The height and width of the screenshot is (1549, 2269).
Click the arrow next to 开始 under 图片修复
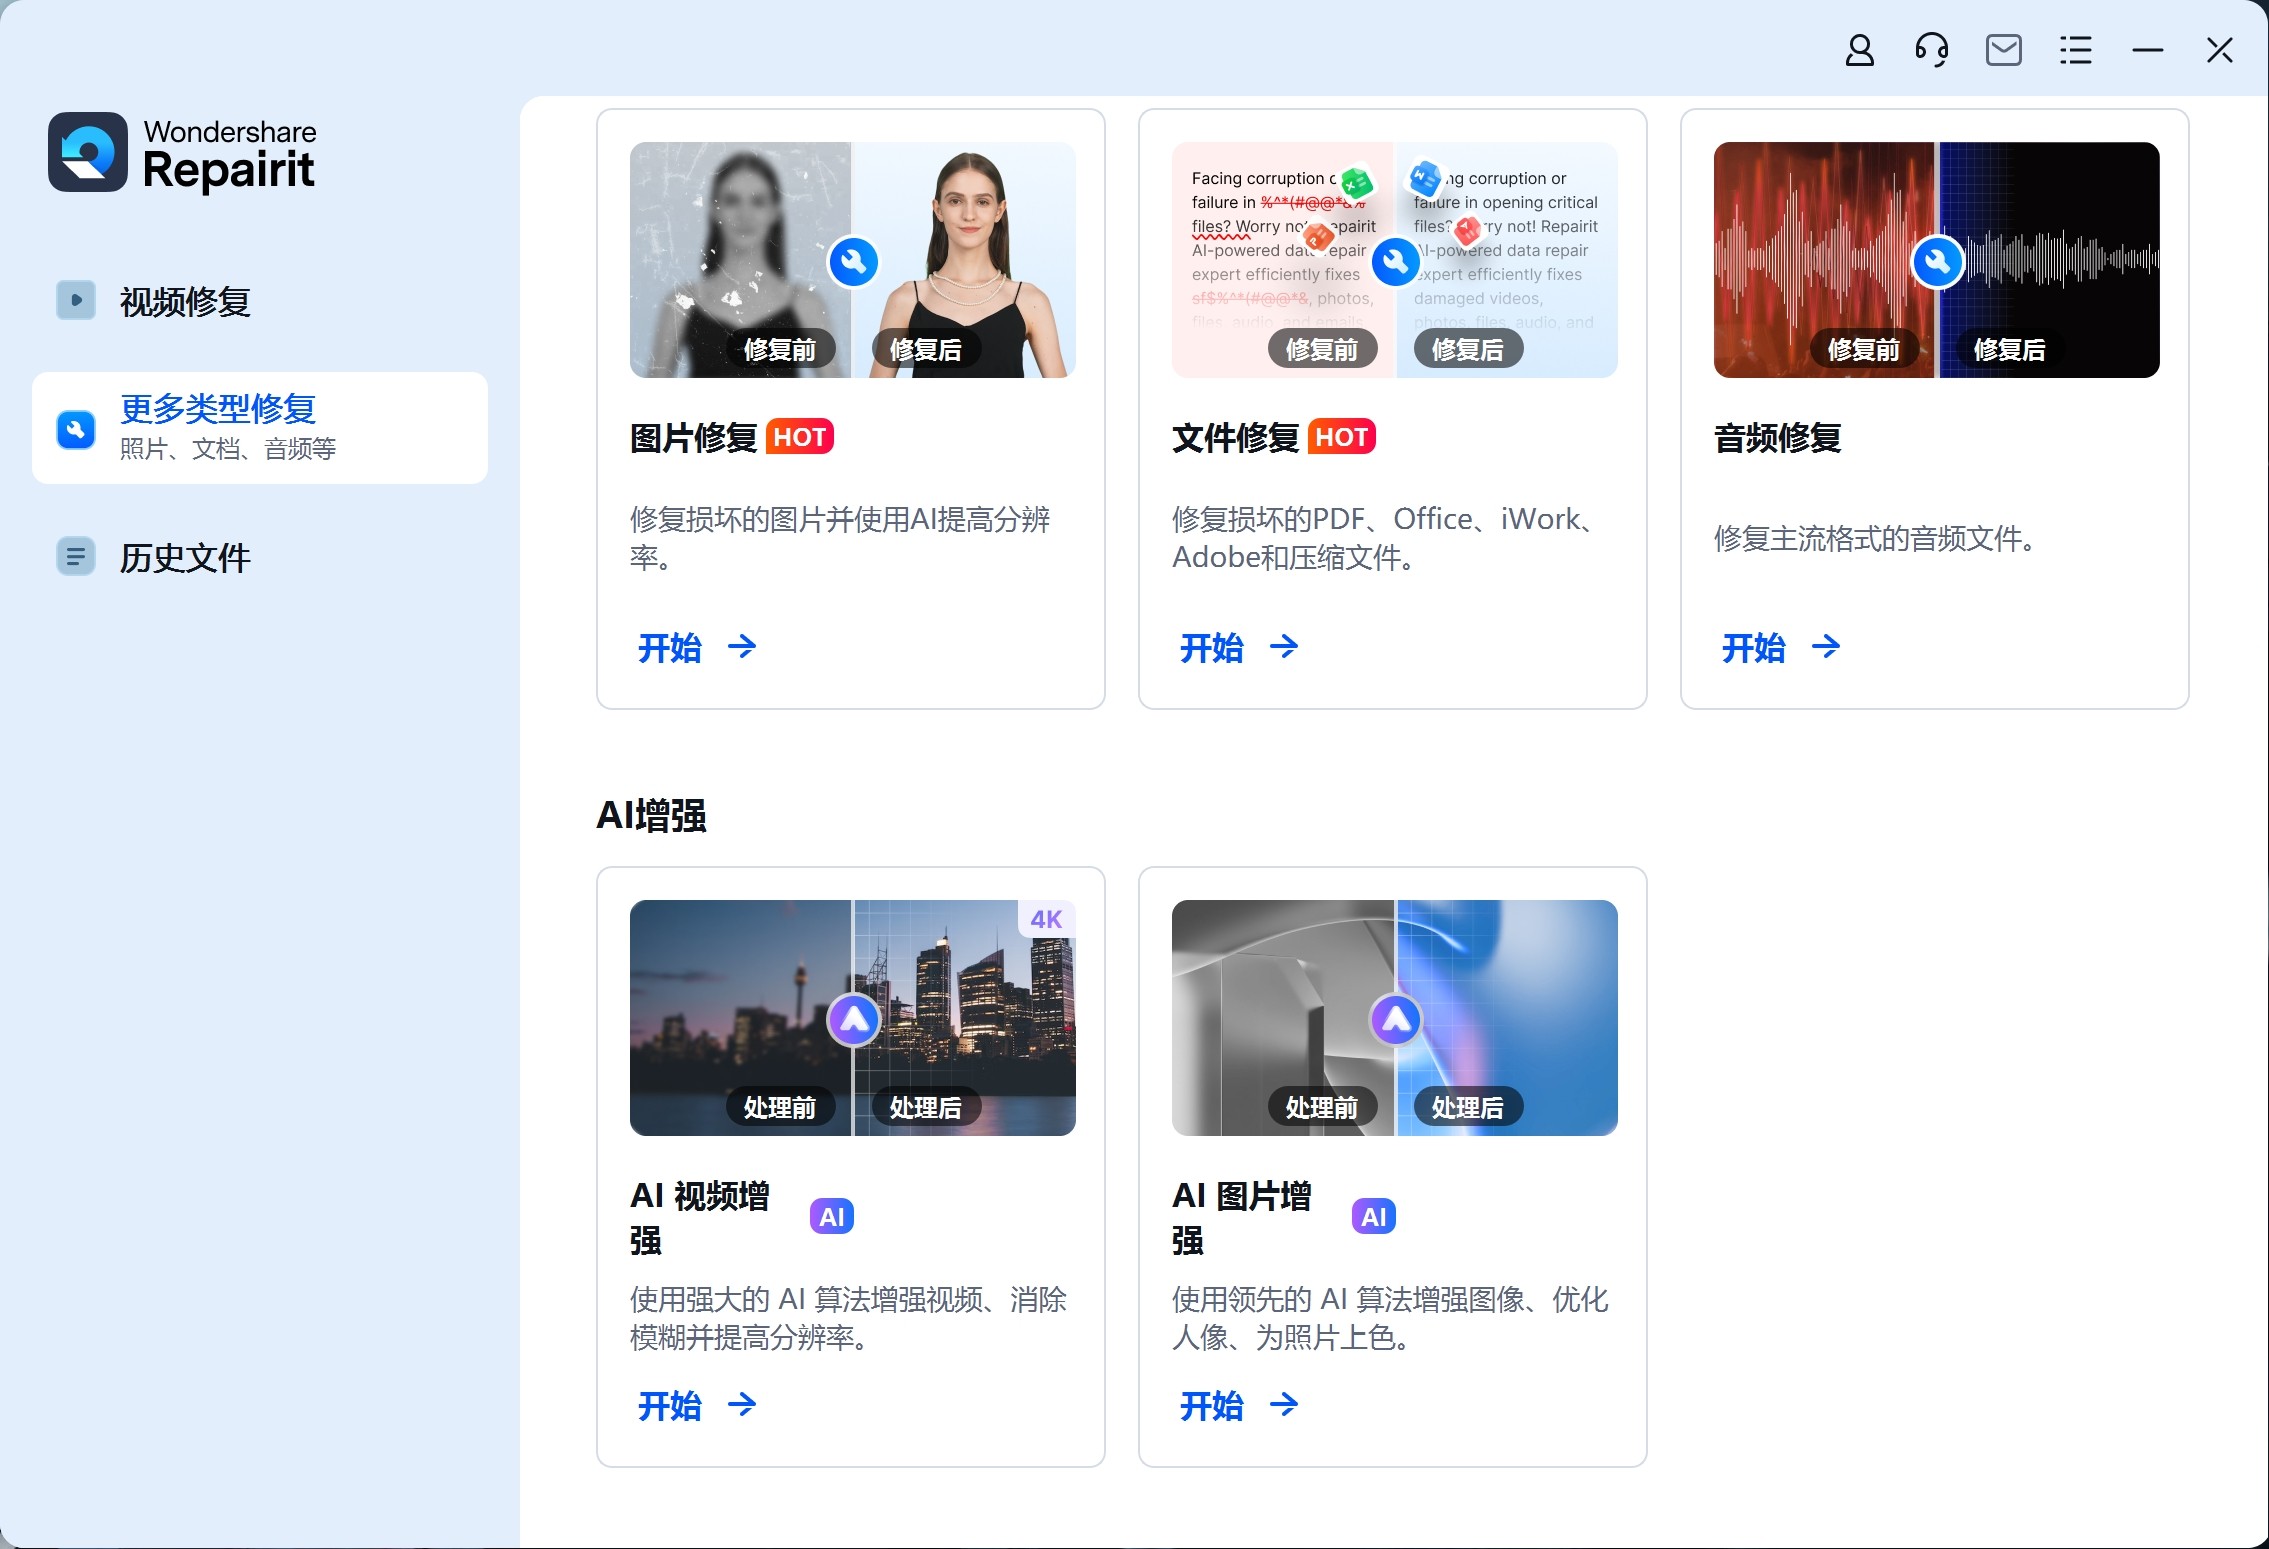point(742,647)
